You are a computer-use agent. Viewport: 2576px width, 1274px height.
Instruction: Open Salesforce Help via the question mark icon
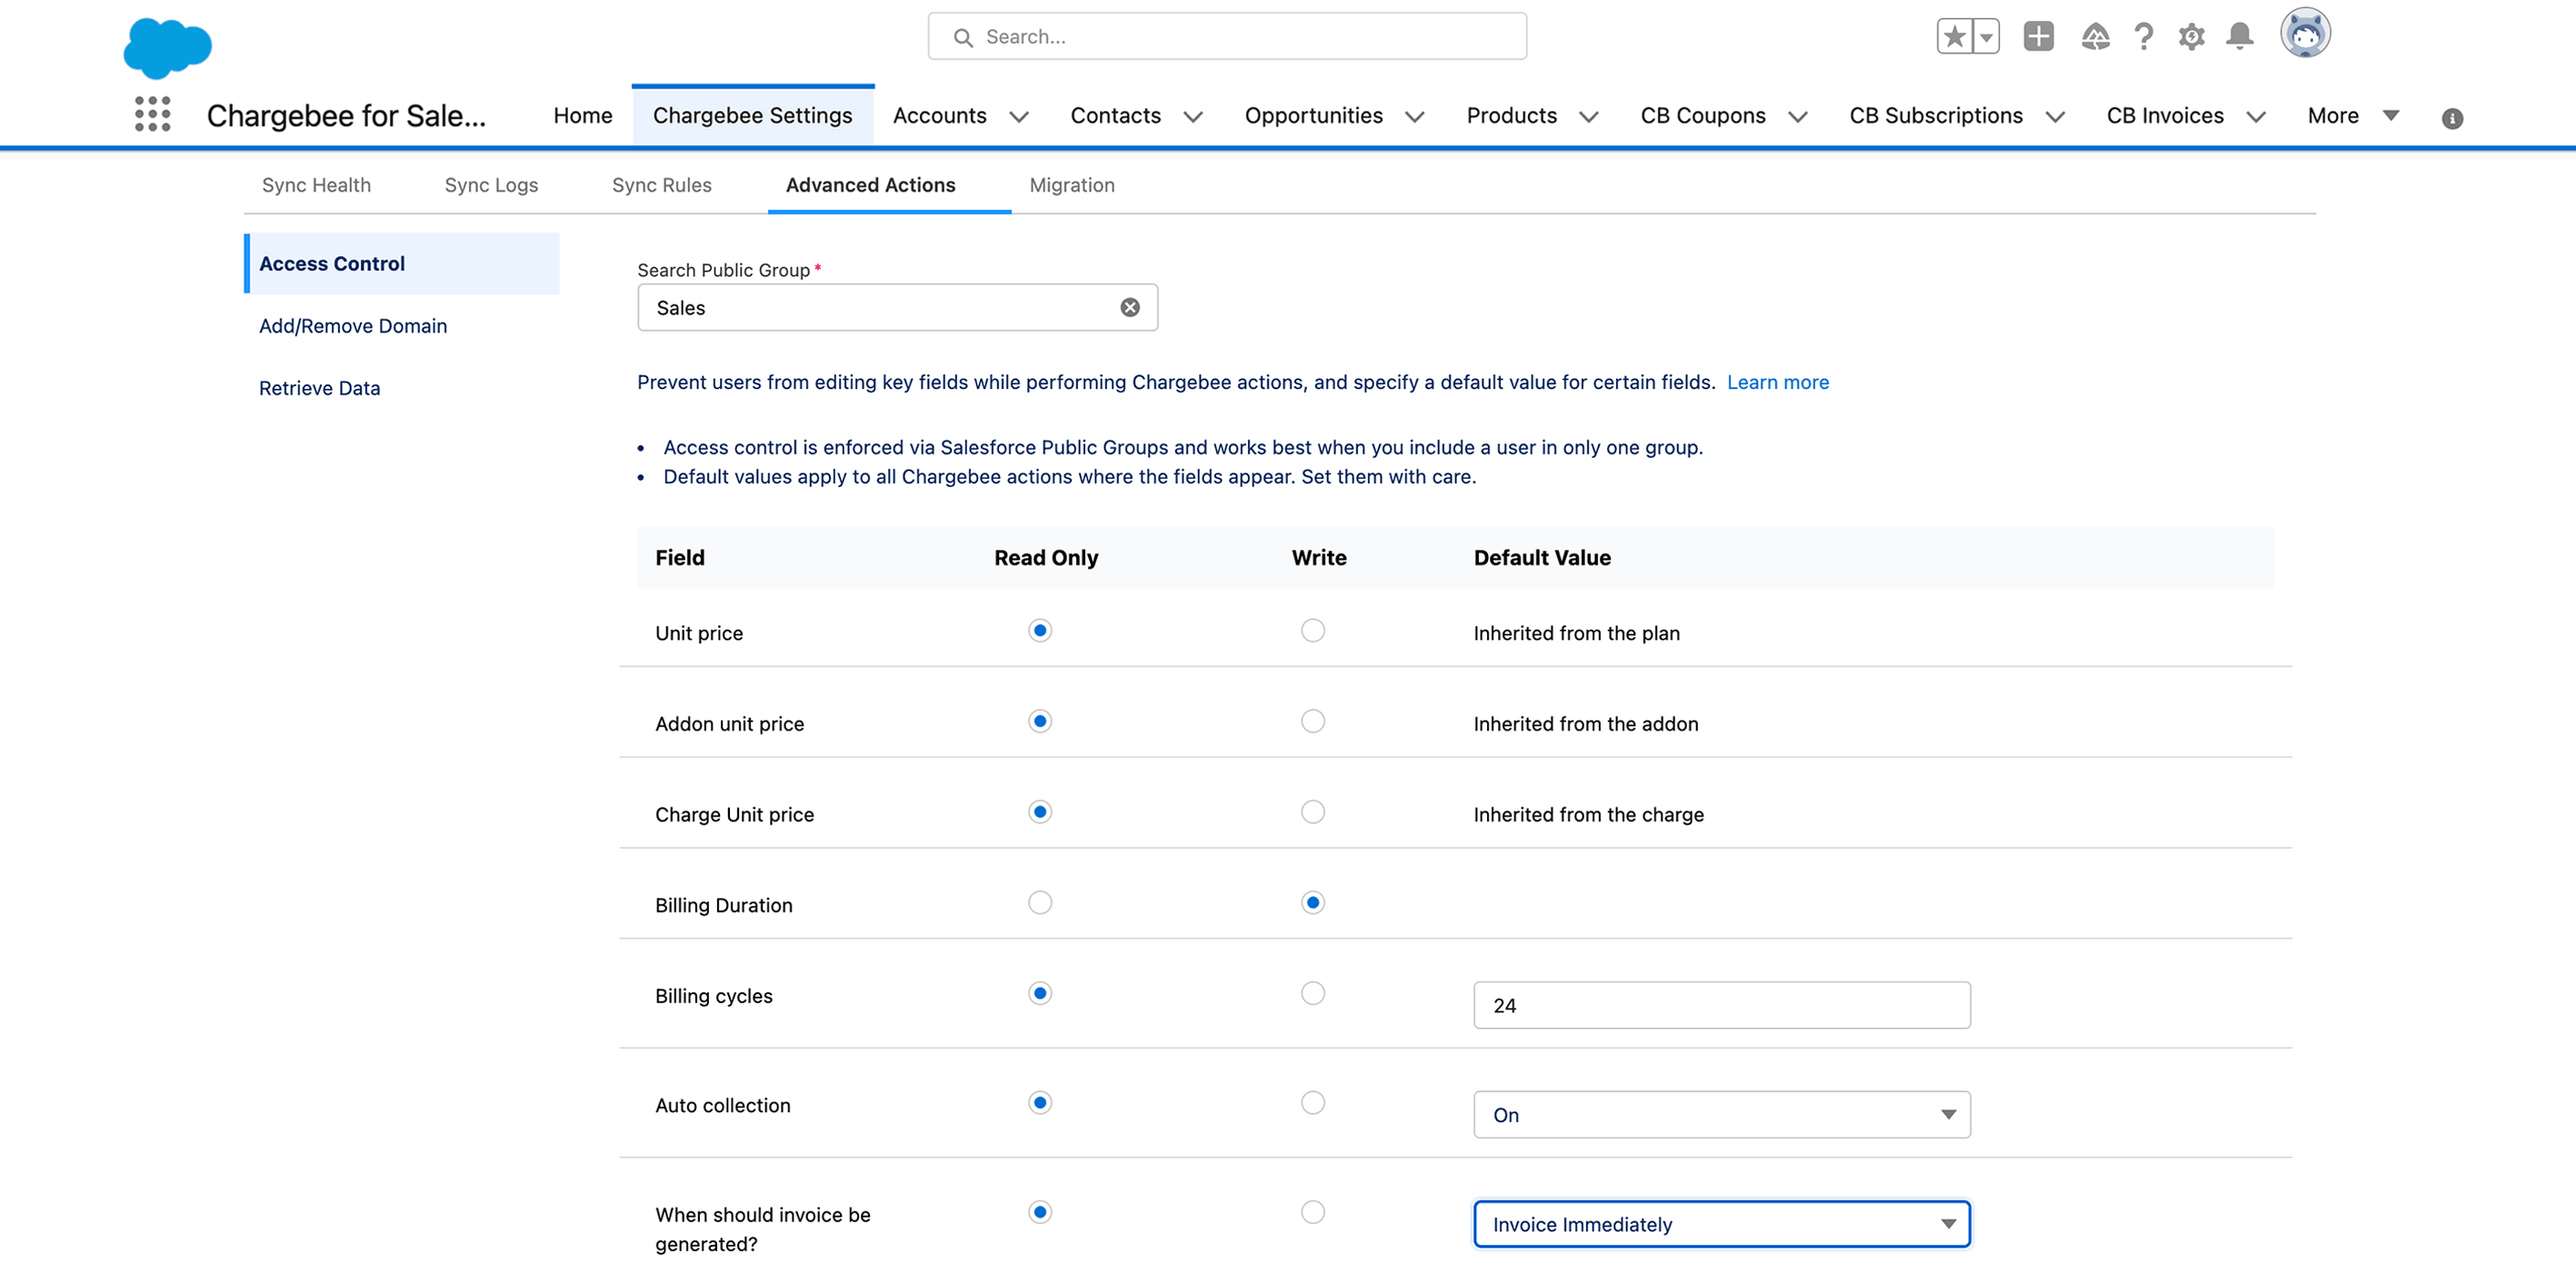tap(2143, 35)
